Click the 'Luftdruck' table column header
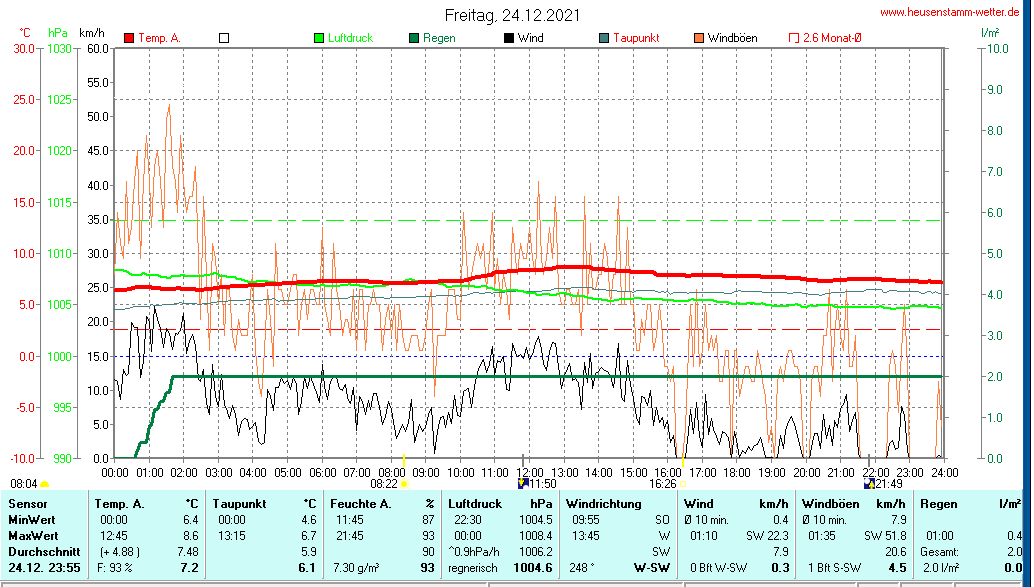This screenshot has width=1034, height=587. 475,504
